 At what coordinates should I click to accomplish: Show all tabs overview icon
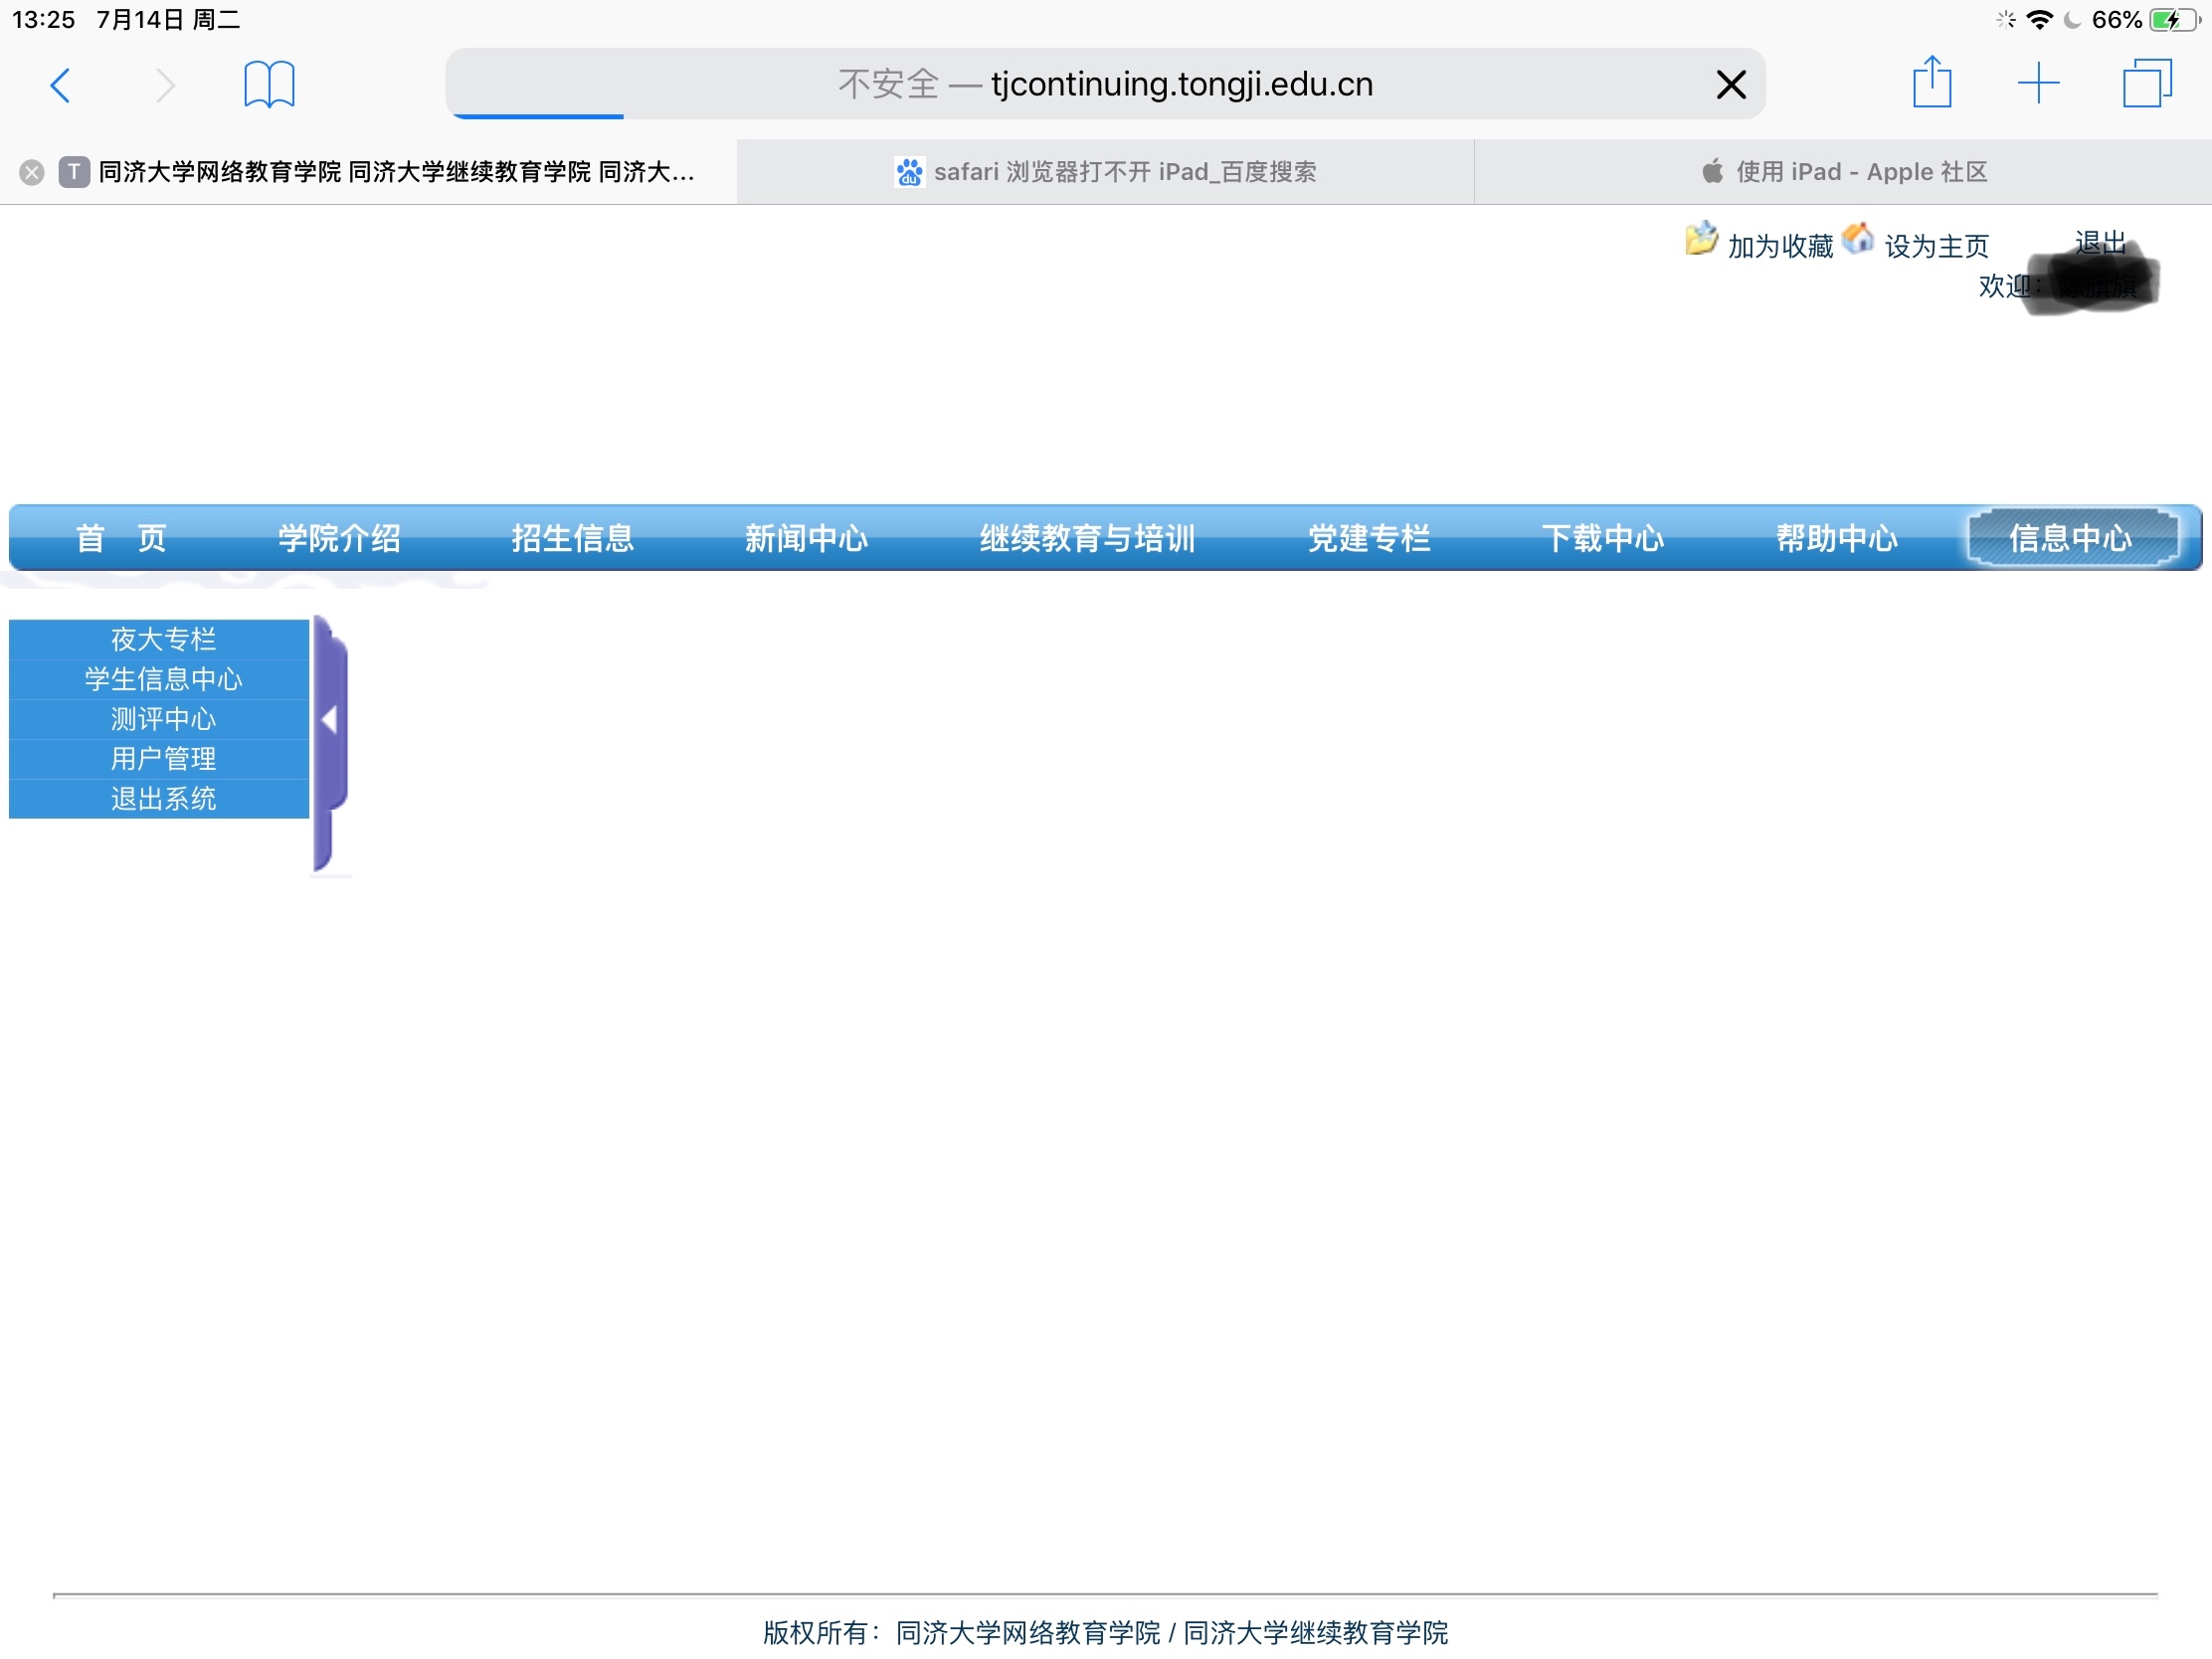2146,83
